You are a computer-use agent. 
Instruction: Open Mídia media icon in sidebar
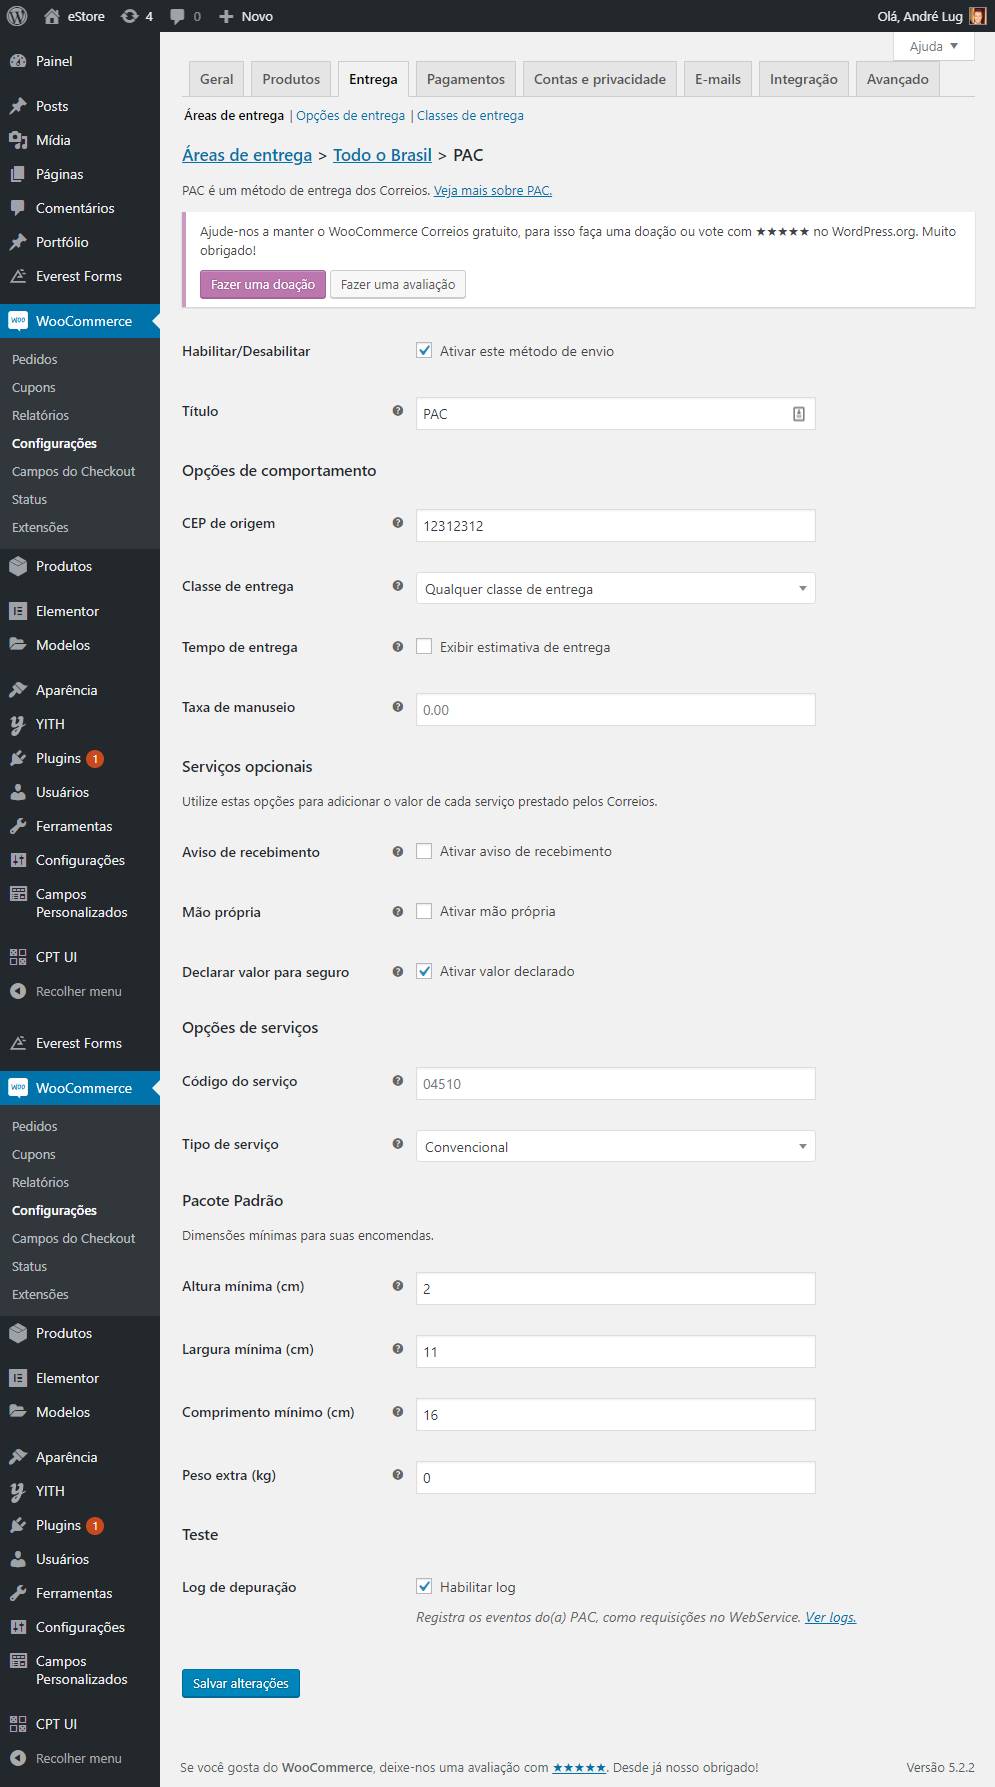pos(18,140)
